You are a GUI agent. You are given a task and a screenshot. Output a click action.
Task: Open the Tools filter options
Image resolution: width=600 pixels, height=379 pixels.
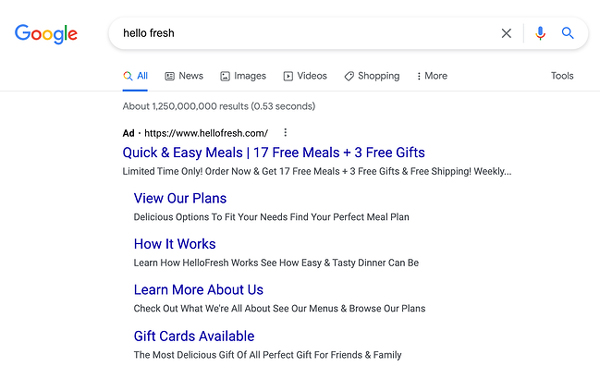coord(562,76)
